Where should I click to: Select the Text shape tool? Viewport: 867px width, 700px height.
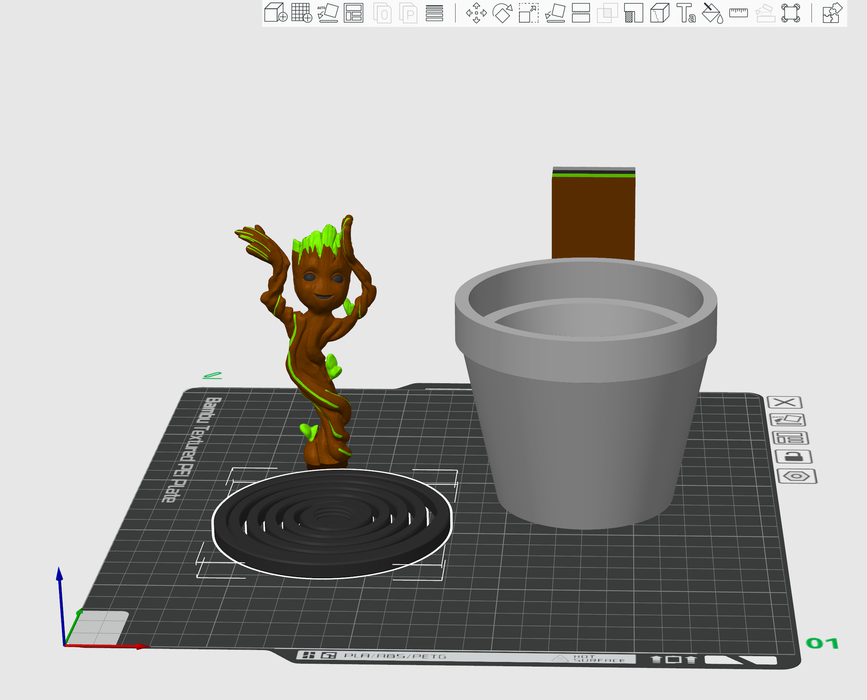coord(686,13)
